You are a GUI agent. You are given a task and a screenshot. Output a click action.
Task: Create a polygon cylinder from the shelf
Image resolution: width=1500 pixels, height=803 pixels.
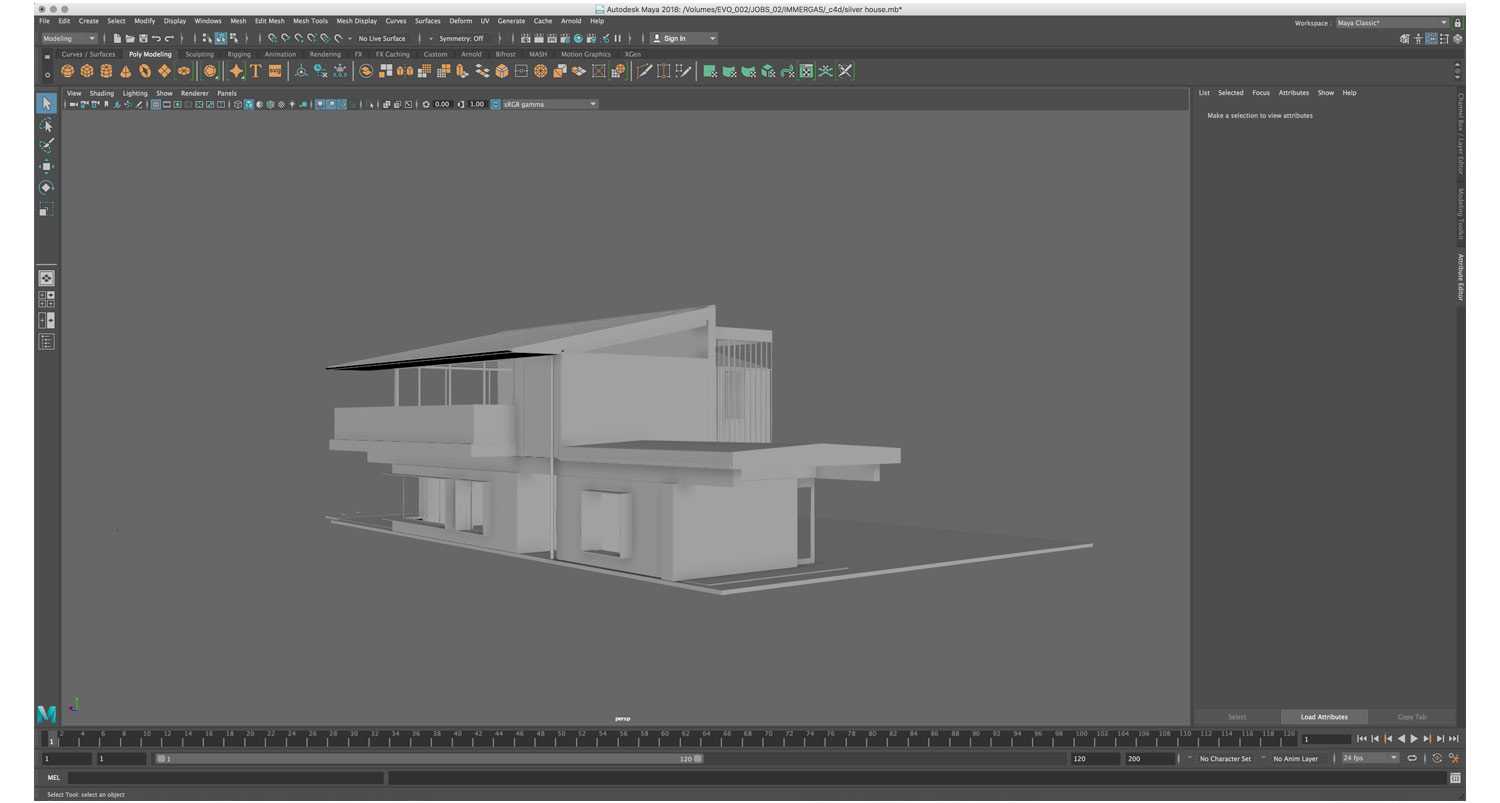click(x=106, y=71)
